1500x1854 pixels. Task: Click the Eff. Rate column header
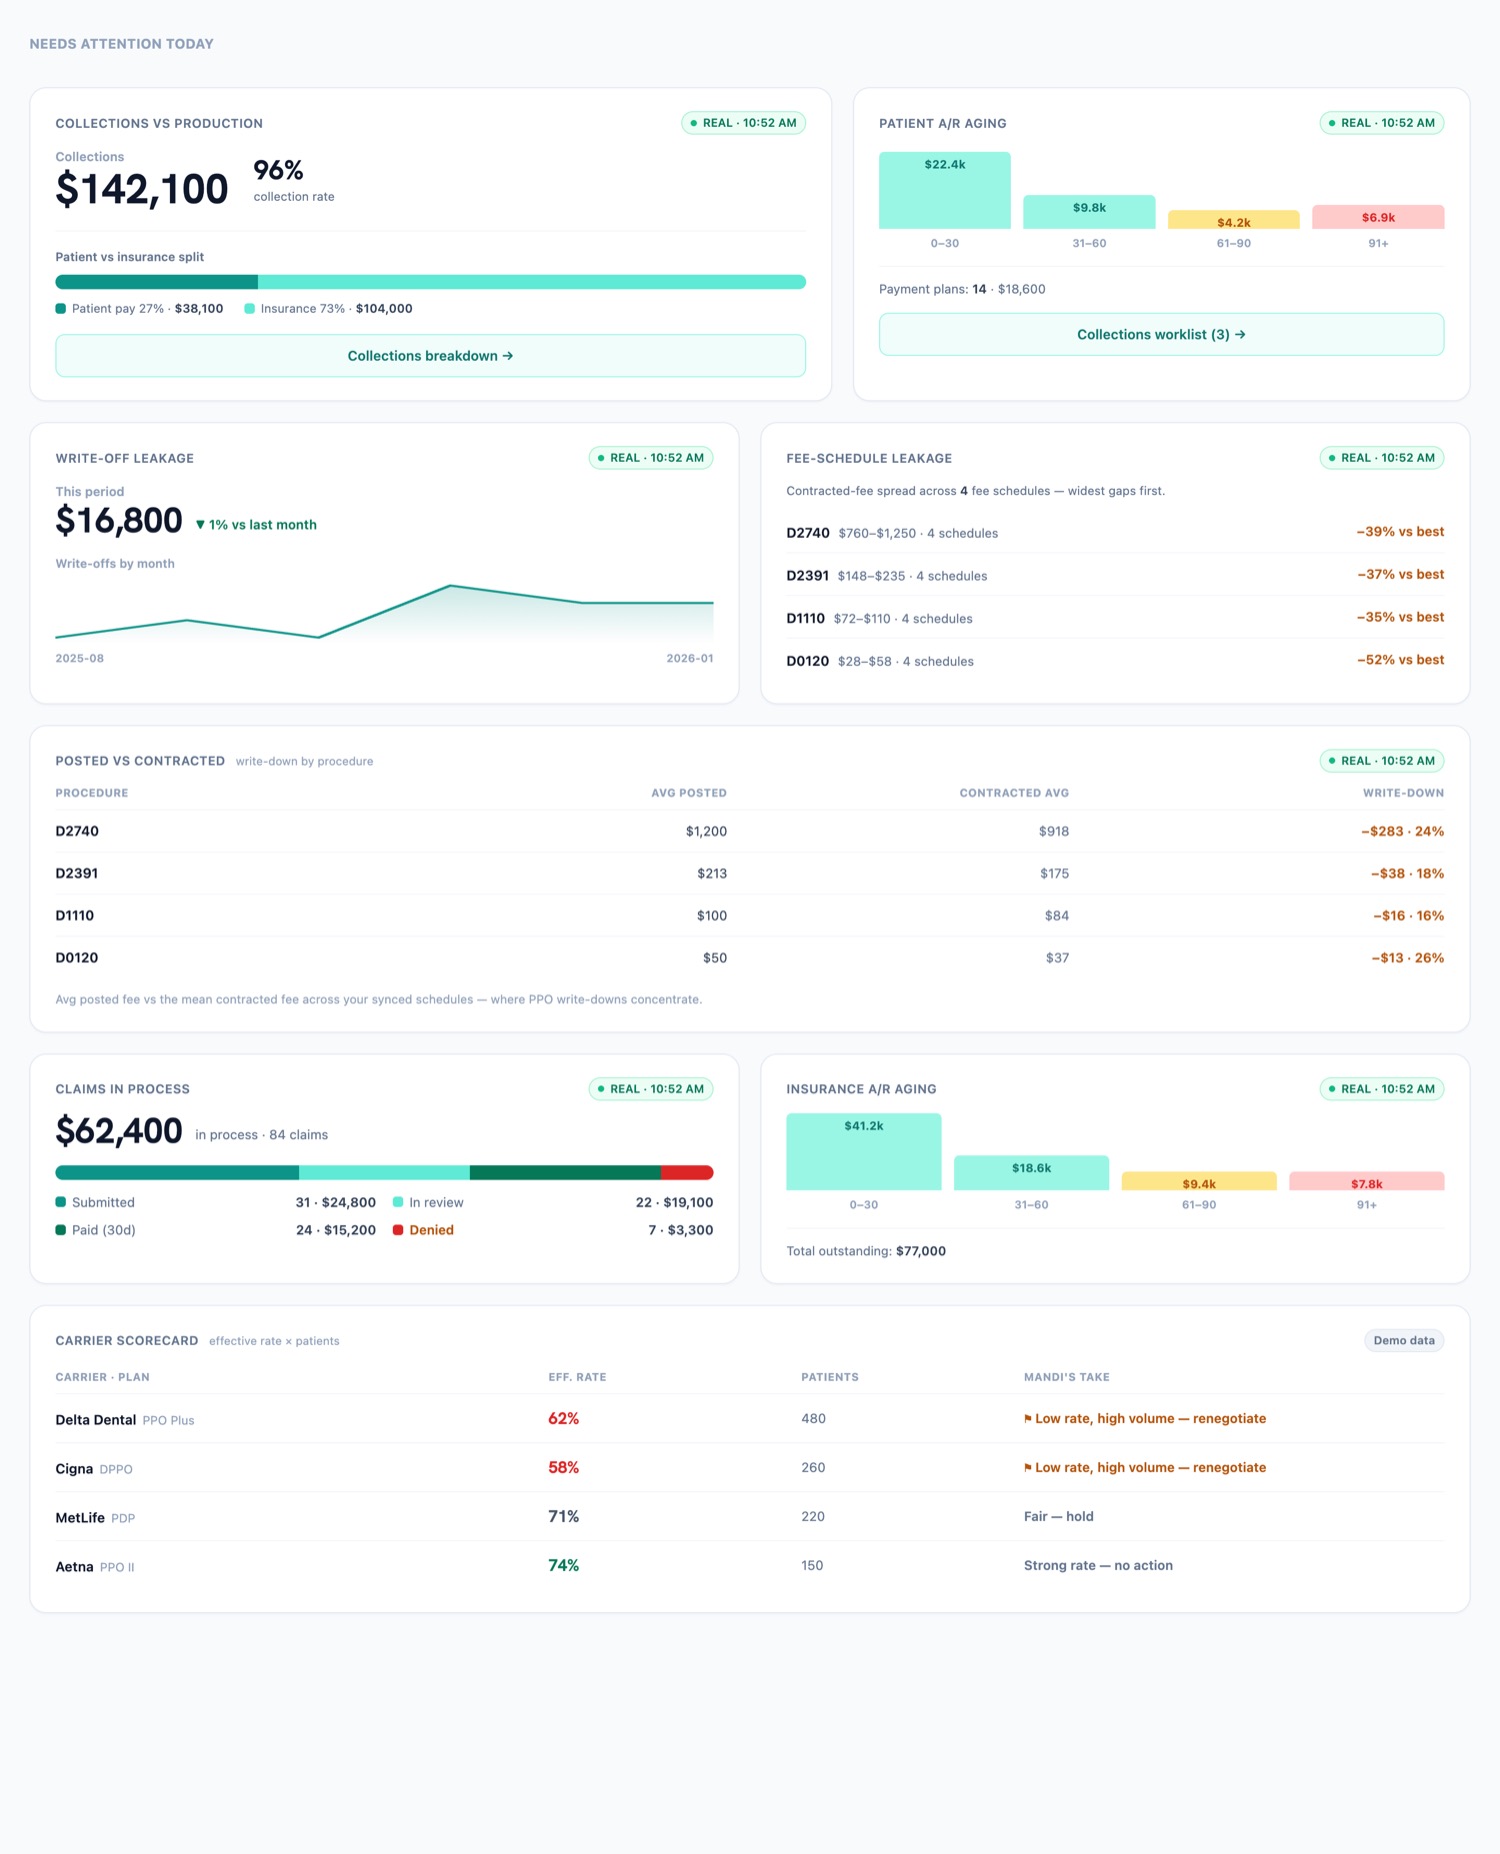pyautogui.click(x=577, y=1377)
